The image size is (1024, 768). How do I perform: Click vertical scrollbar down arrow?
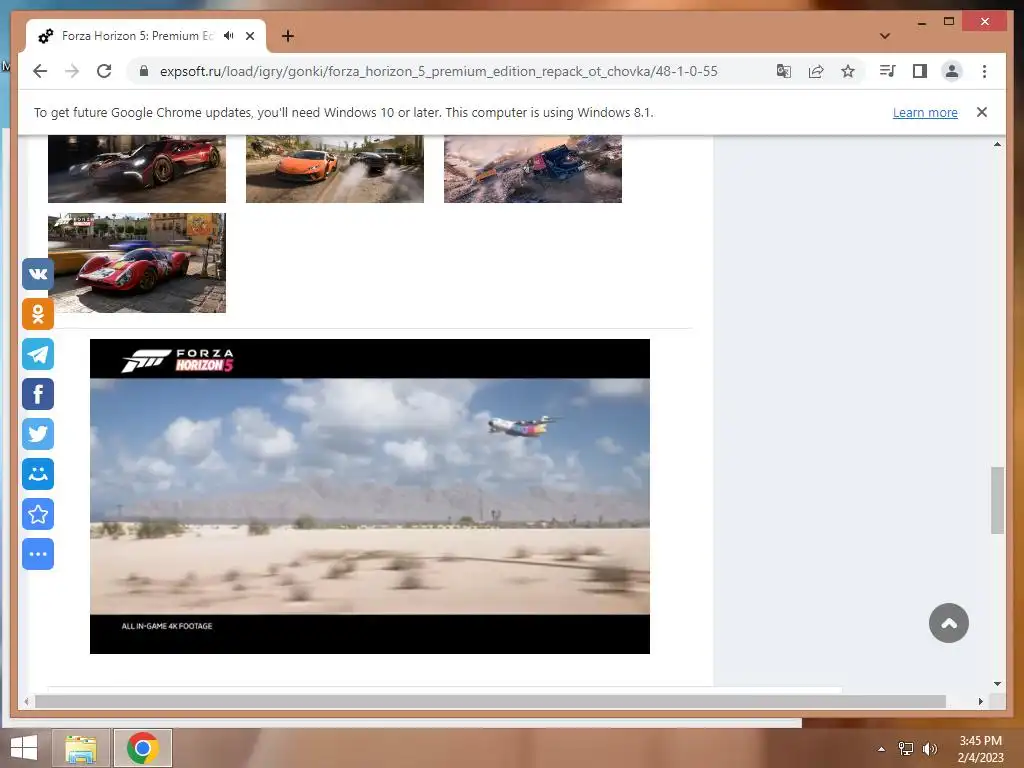(x=997, y=683)
